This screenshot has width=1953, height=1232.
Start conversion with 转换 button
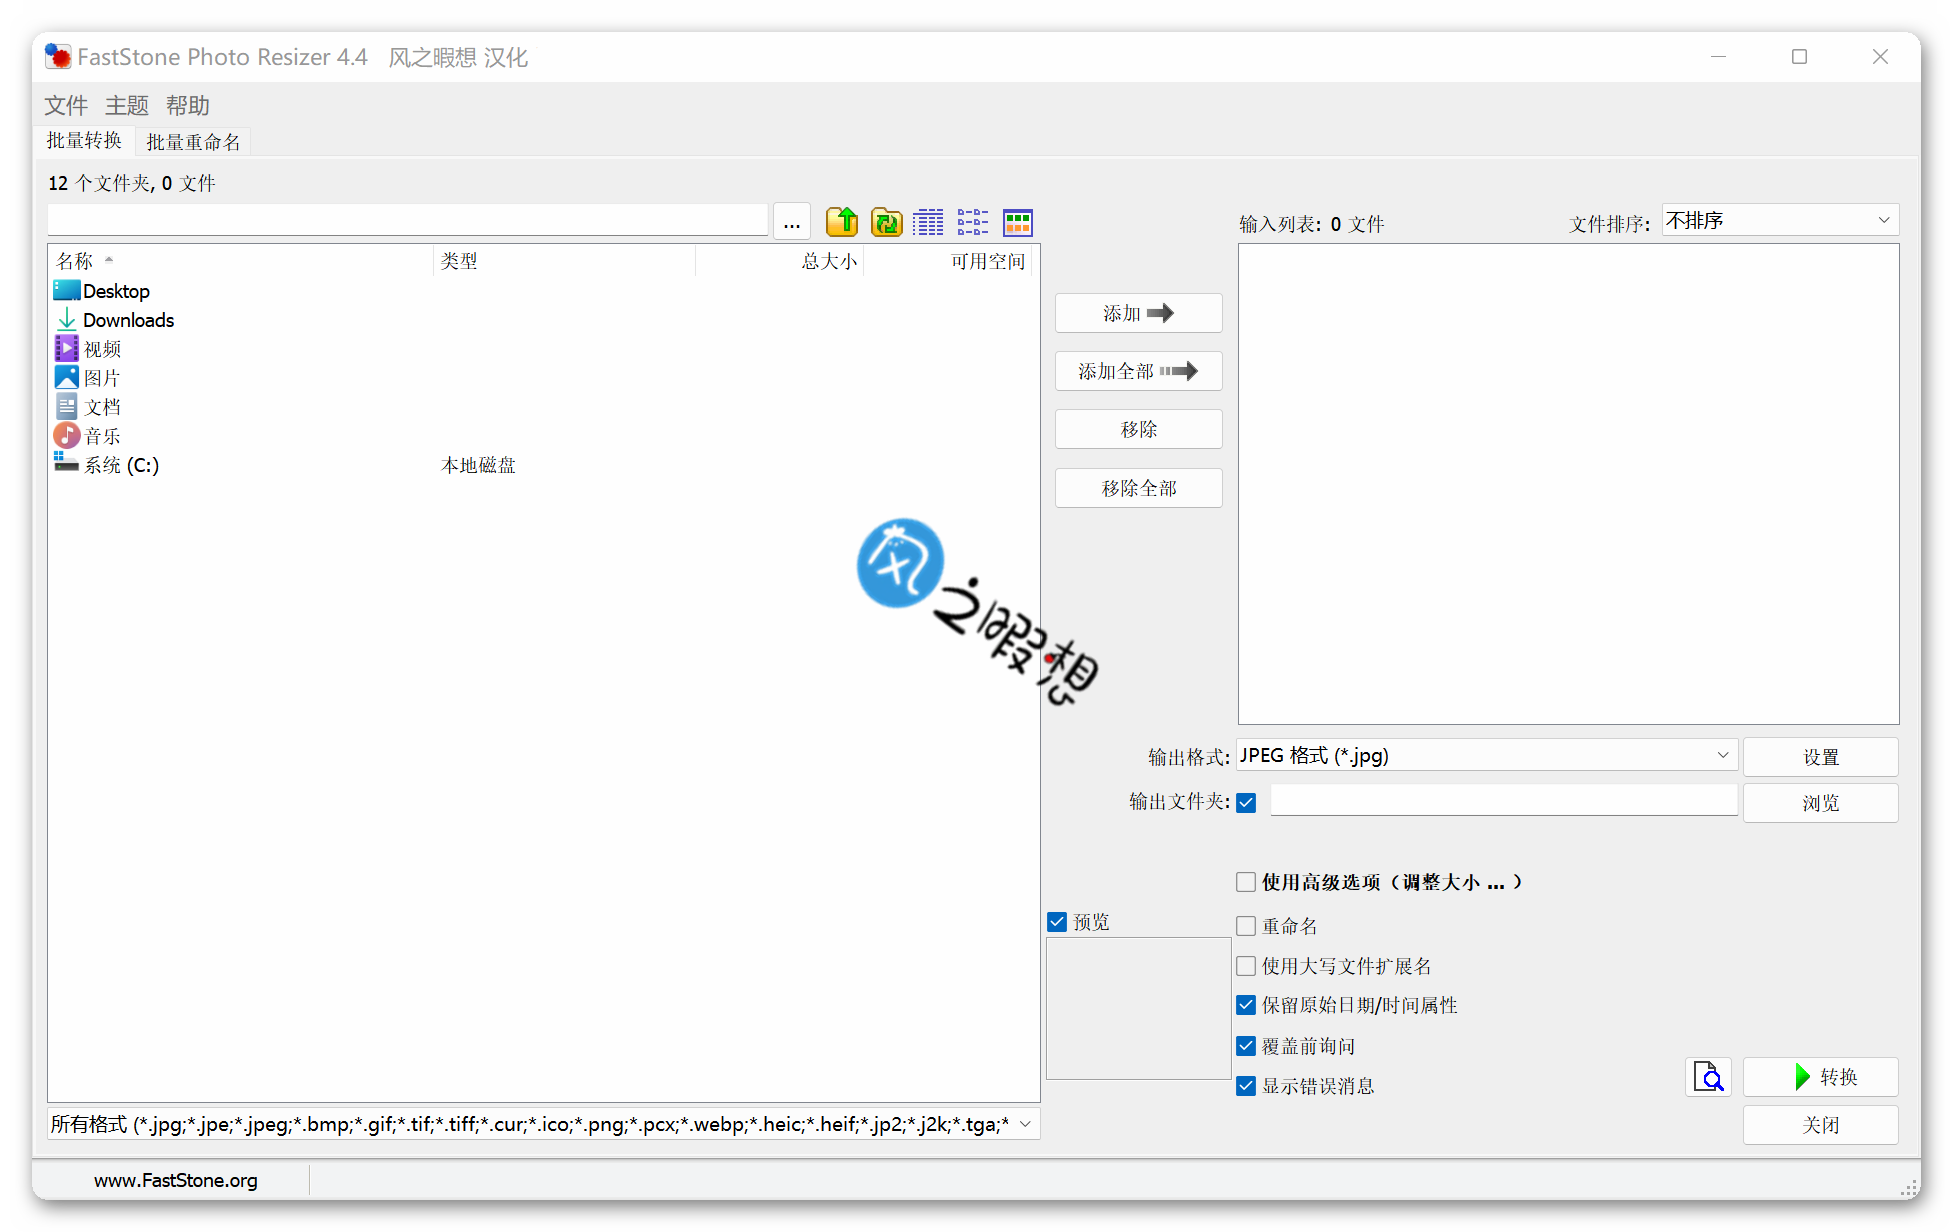click(x=1820, y=1077)
